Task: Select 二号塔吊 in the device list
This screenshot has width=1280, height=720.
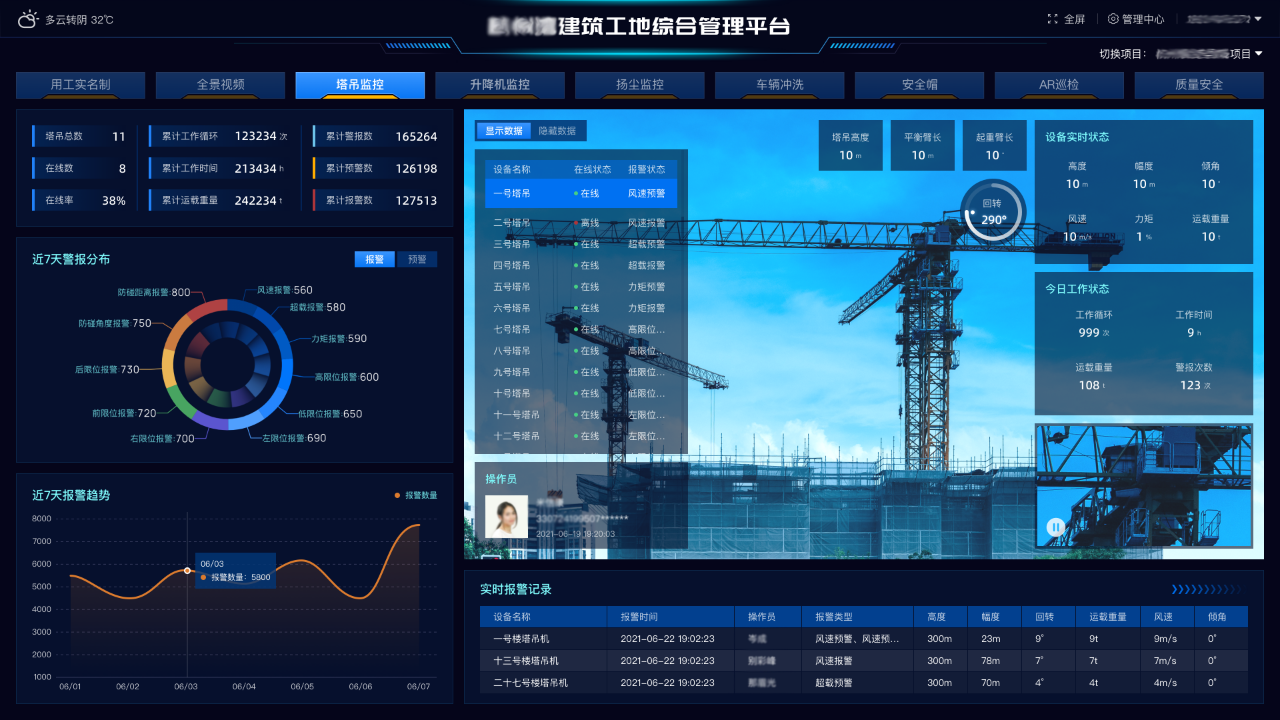Action: click(x=512, y=223)
